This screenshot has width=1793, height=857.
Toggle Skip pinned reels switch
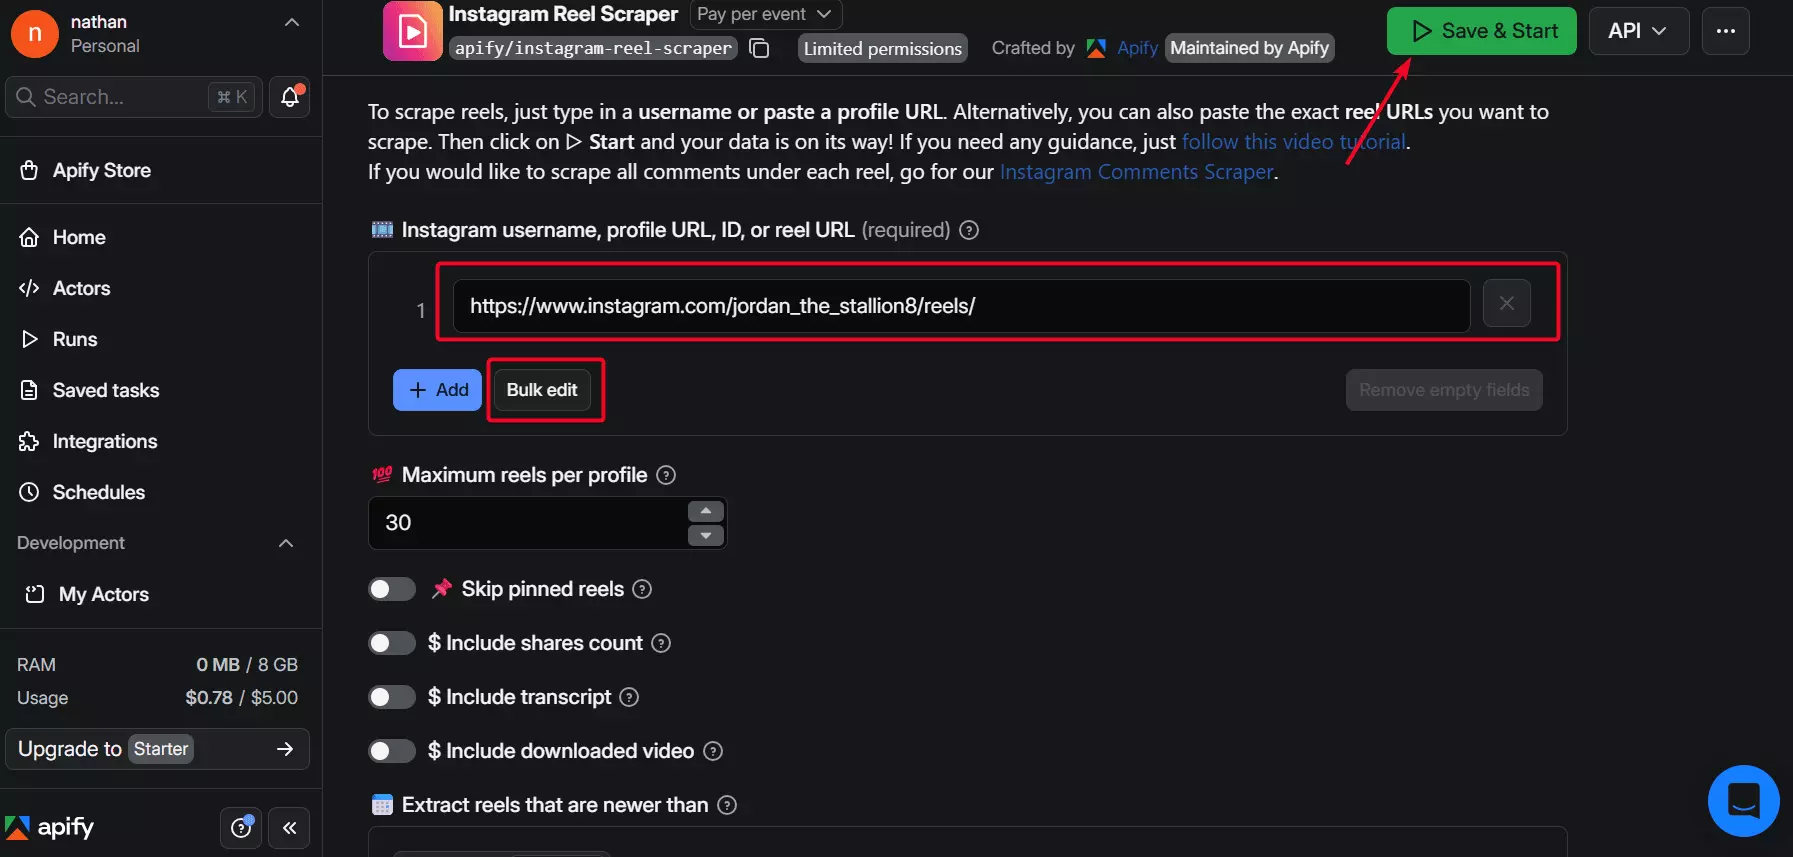392,589
